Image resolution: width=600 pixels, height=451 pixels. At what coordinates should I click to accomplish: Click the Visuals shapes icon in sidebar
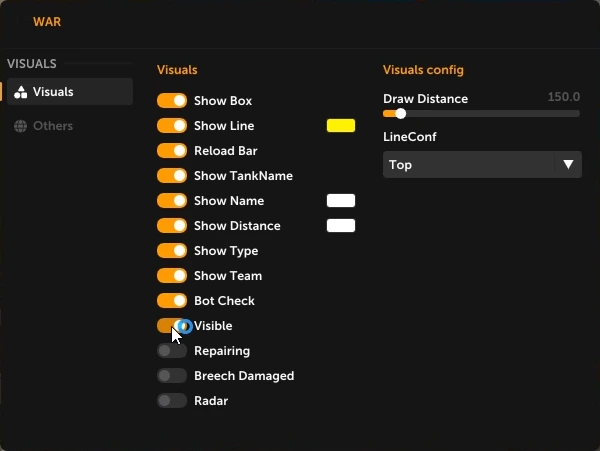click(x=21, y=92)
